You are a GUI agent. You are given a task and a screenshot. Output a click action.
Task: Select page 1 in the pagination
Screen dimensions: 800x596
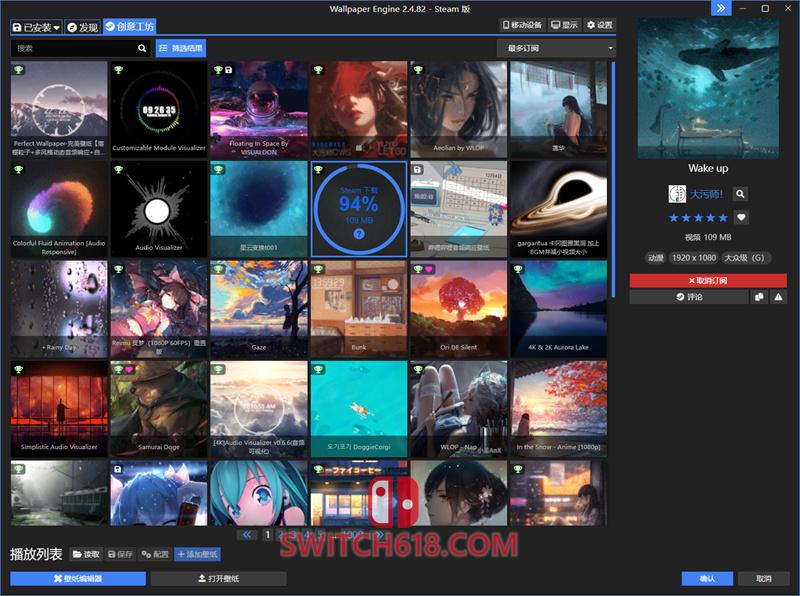[267, 535]
